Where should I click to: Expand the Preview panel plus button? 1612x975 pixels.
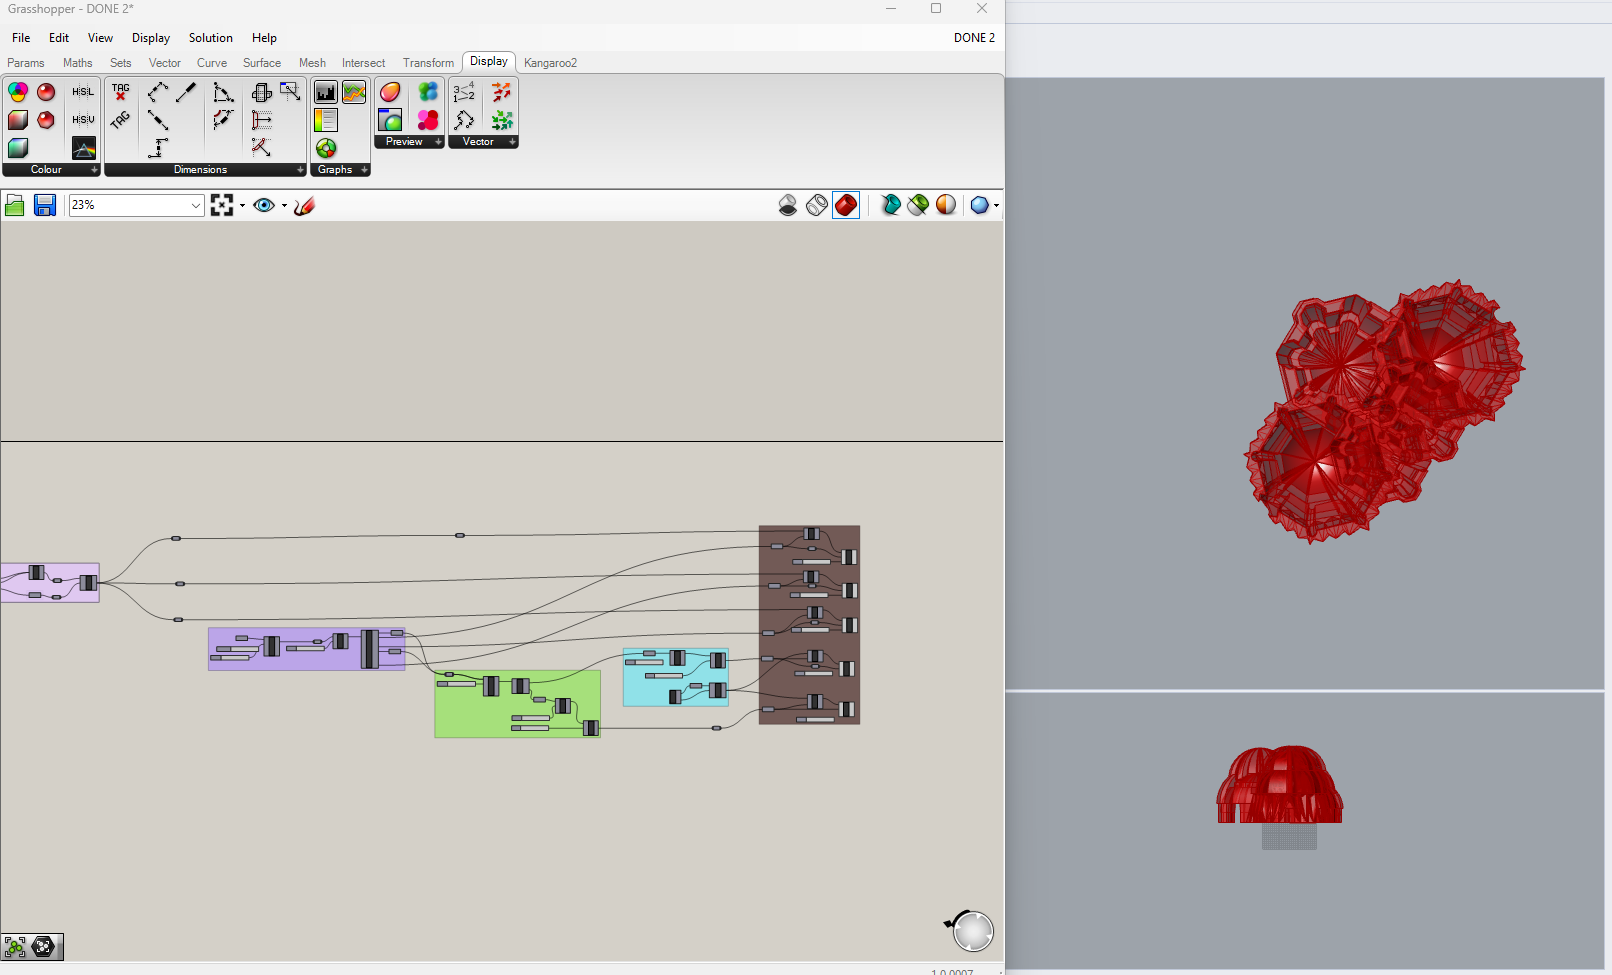[438, 142]
